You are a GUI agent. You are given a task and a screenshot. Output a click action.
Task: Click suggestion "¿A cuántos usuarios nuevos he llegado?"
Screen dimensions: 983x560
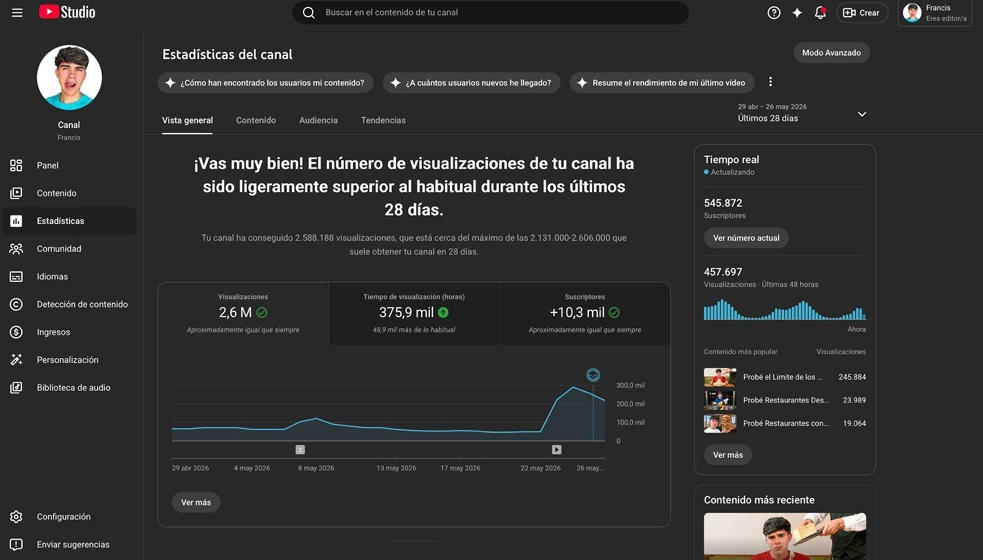click(x=471, y=83)
